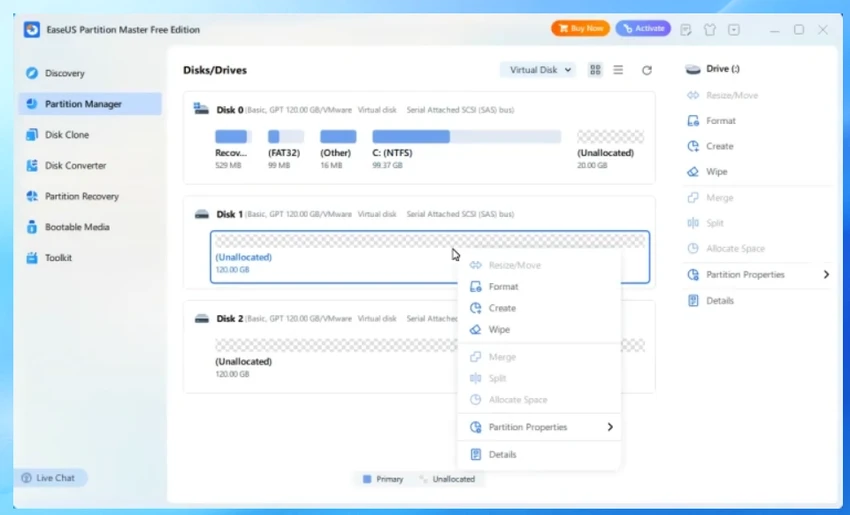
Task: Click the Buy Now button
Action: coord(581,28)
